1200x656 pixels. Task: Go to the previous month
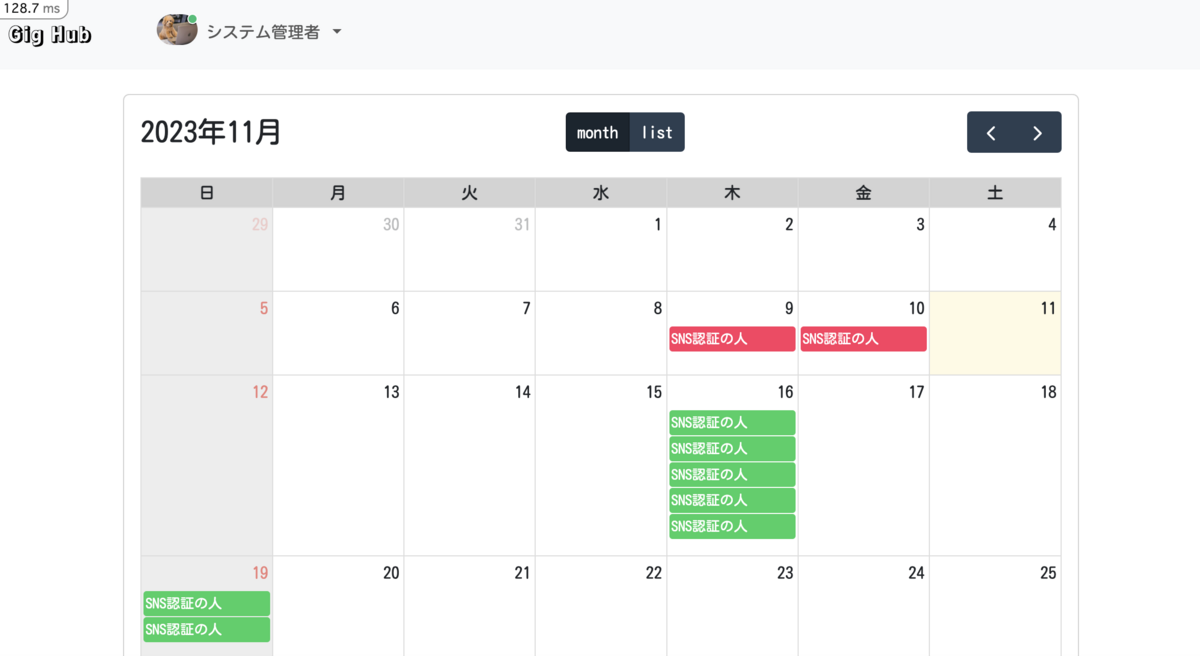click(x=991, y=132)
